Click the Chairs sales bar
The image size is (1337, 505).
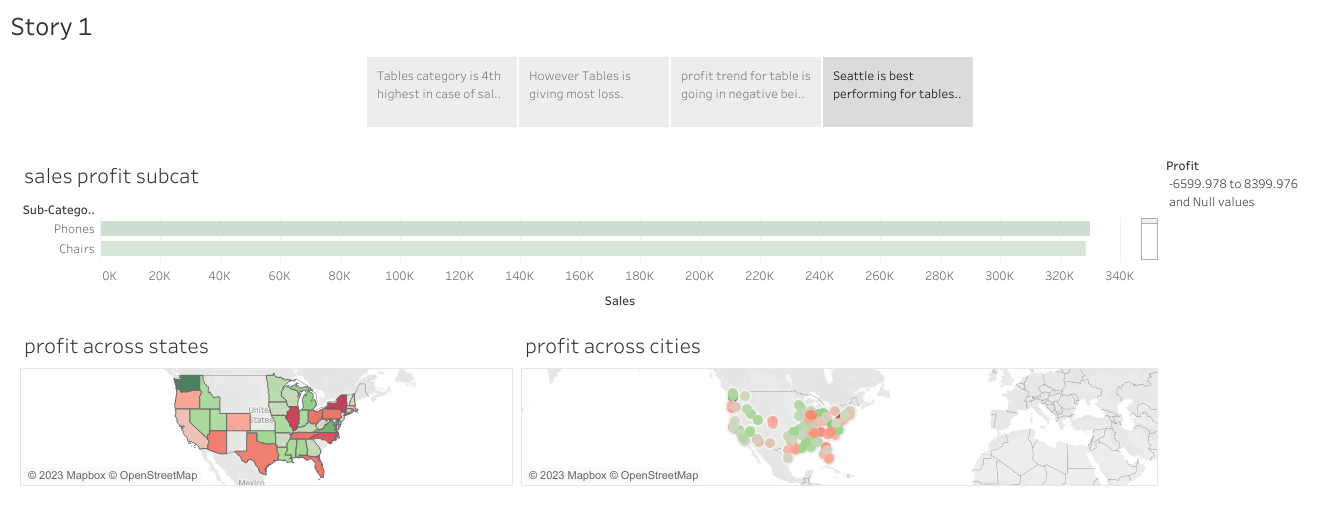pyautogui.click(x=592, y=249)
